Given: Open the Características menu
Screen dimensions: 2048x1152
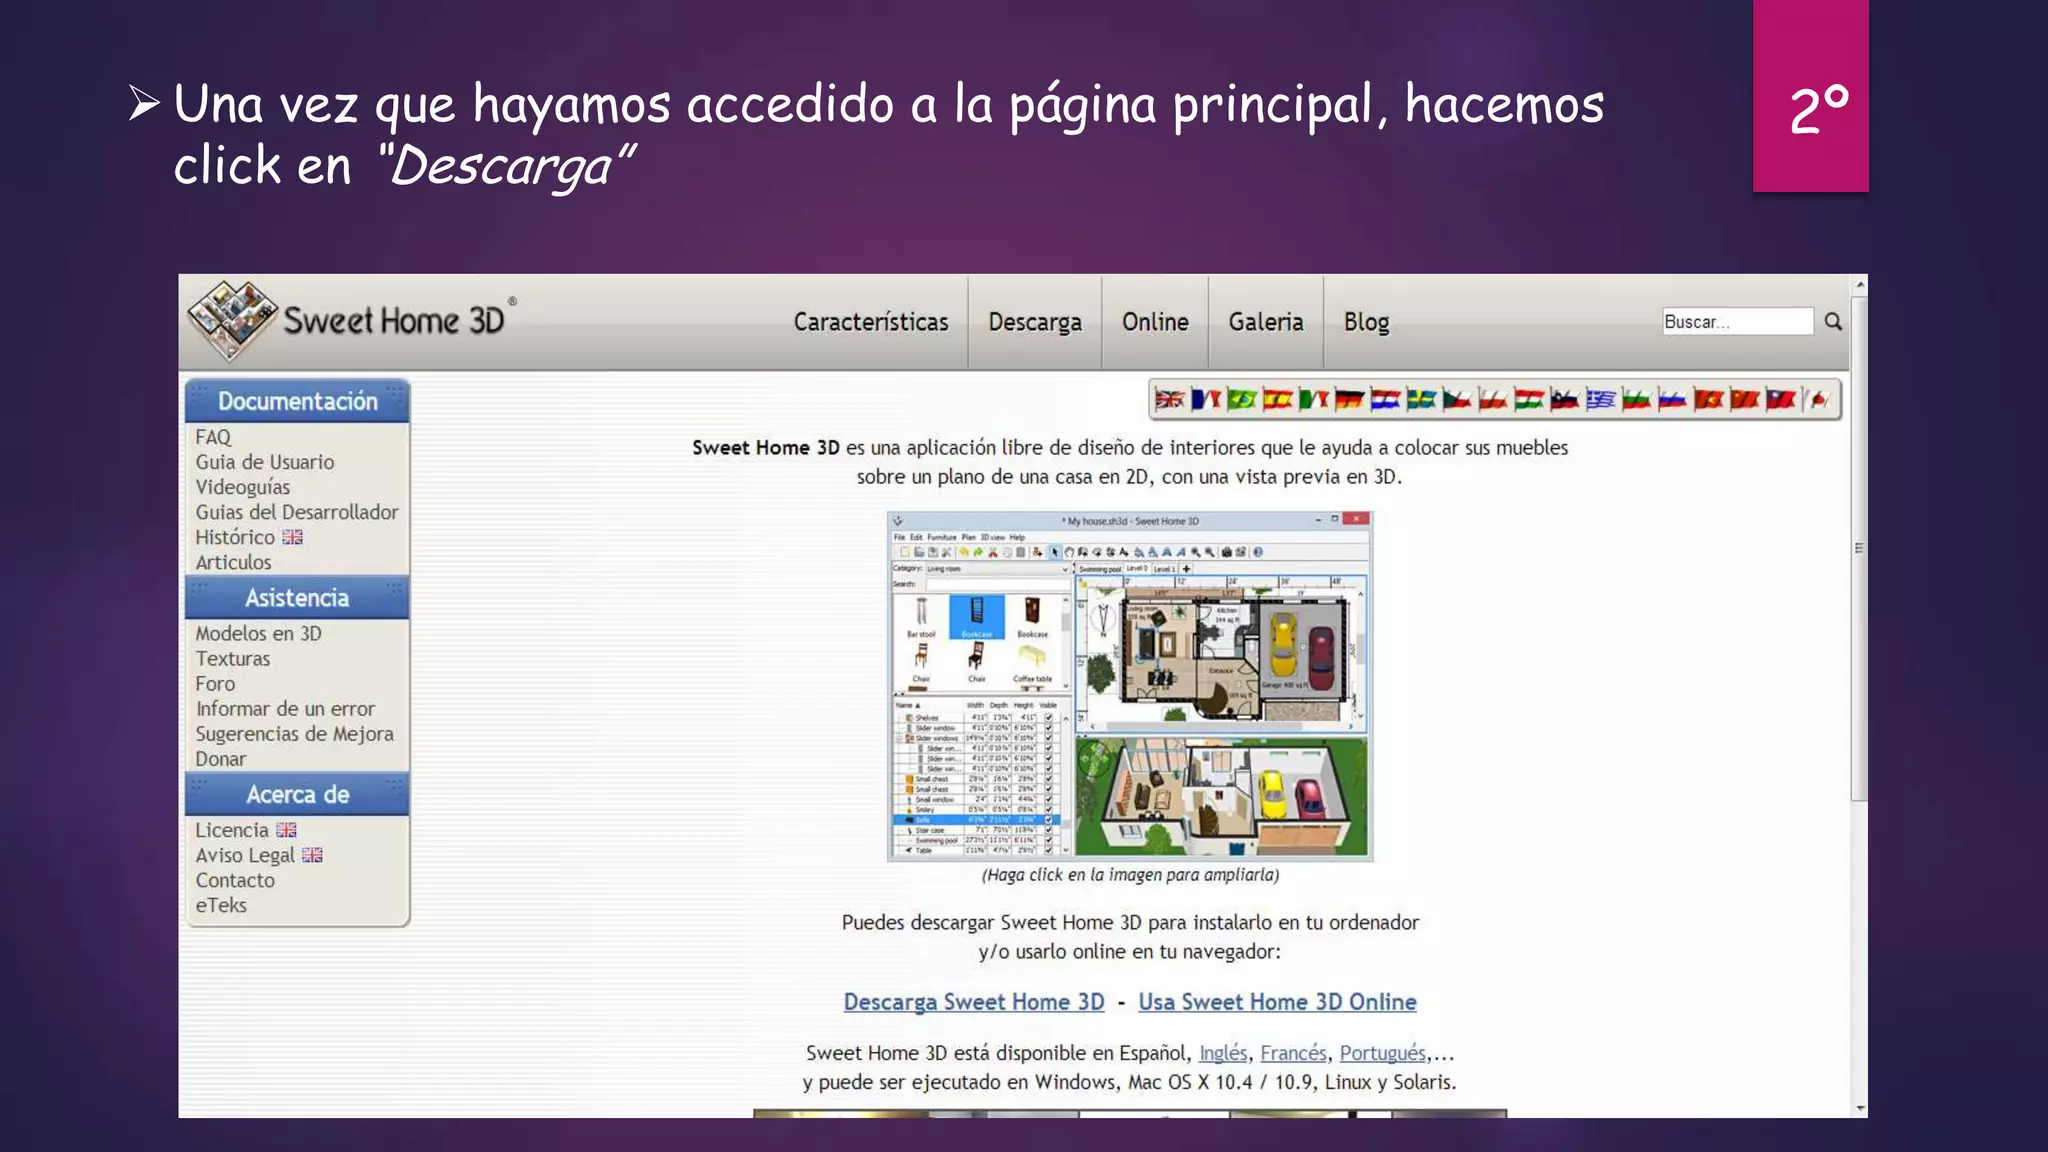Looking at the screenshot, I should [x=871, y=322].
